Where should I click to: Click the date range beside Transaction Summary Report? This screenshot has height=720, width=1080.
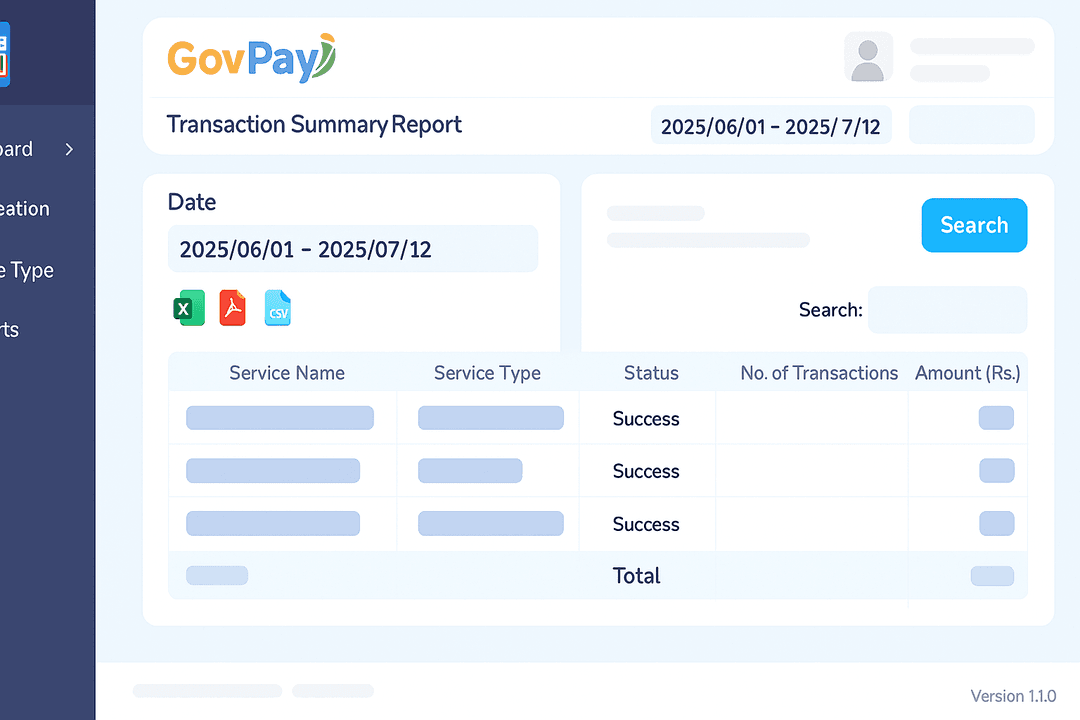tap(770, 126)
